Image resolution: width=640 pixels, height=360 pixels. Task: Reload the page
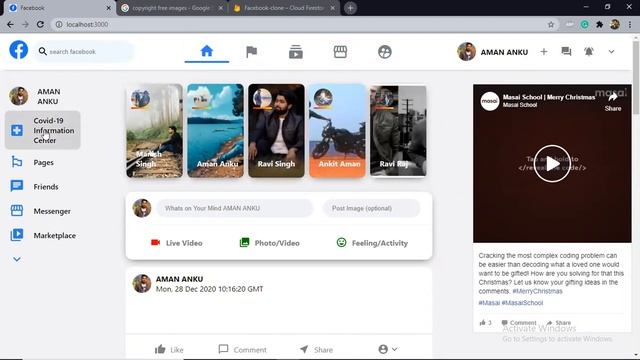click(40, 24)
